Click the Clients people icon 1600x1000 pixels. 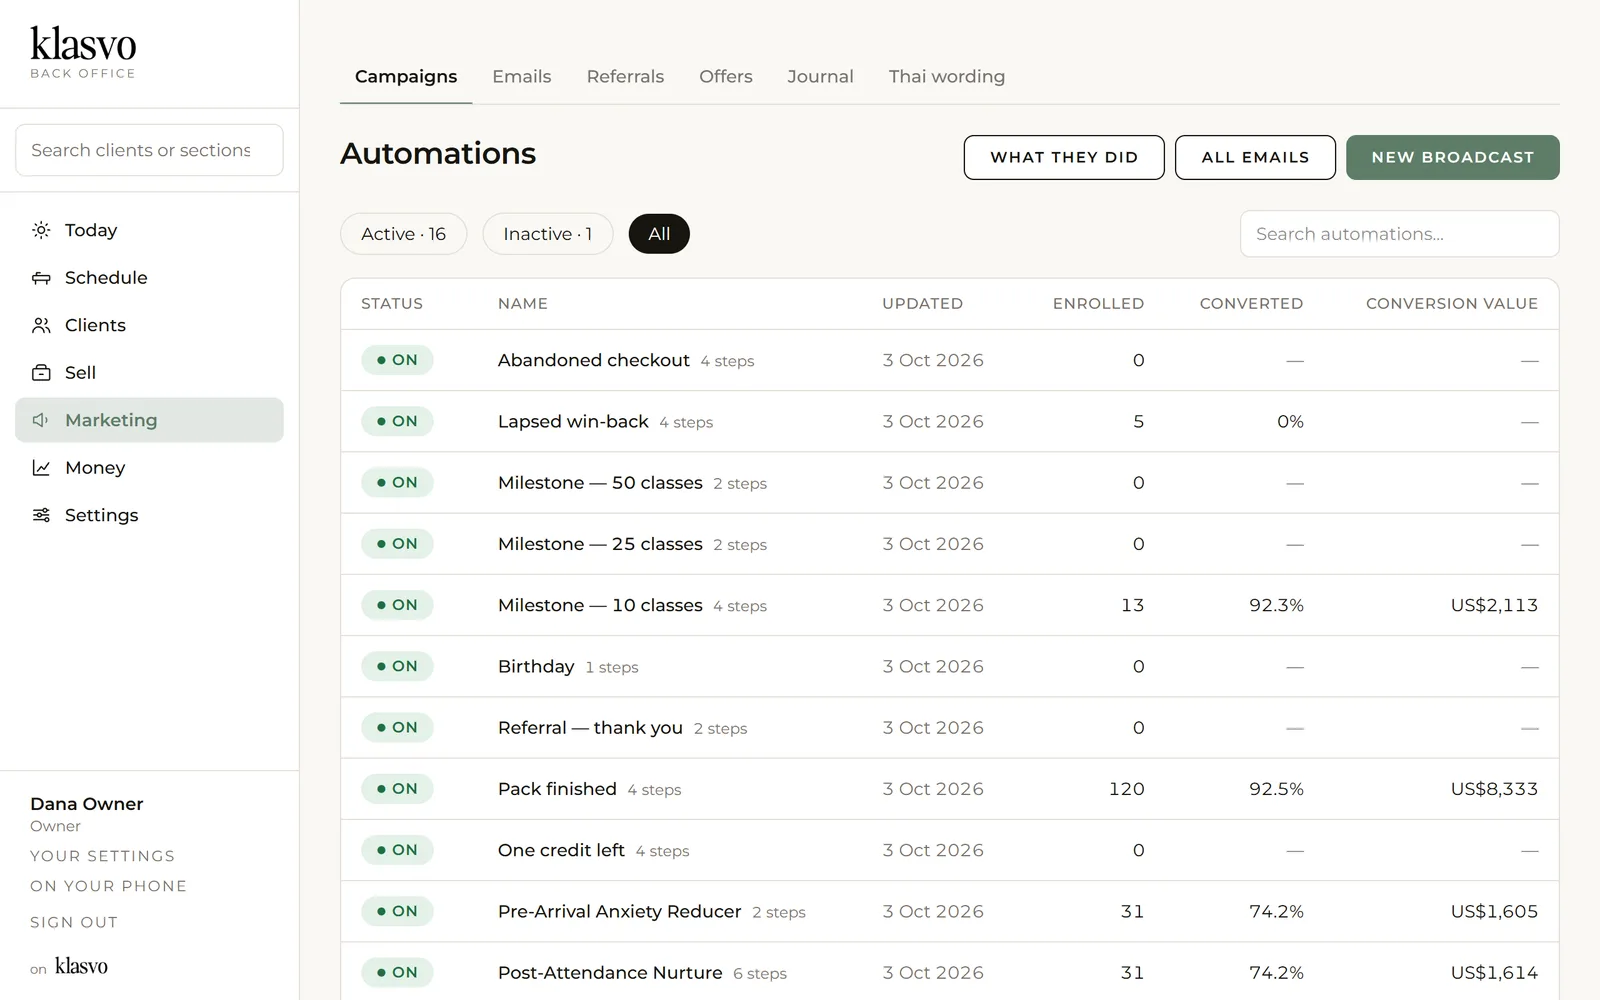coord(41,325)
